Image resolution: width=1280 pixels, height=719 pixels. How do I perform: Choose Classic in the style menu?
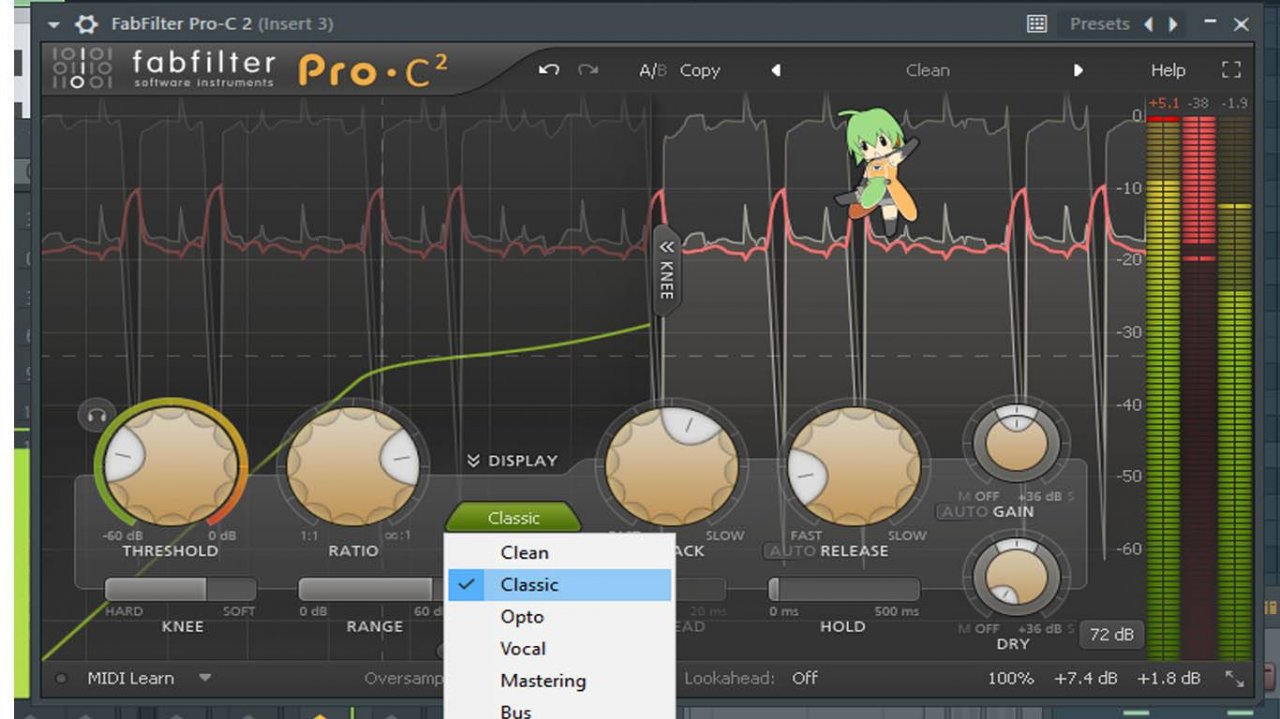point(560,584)
